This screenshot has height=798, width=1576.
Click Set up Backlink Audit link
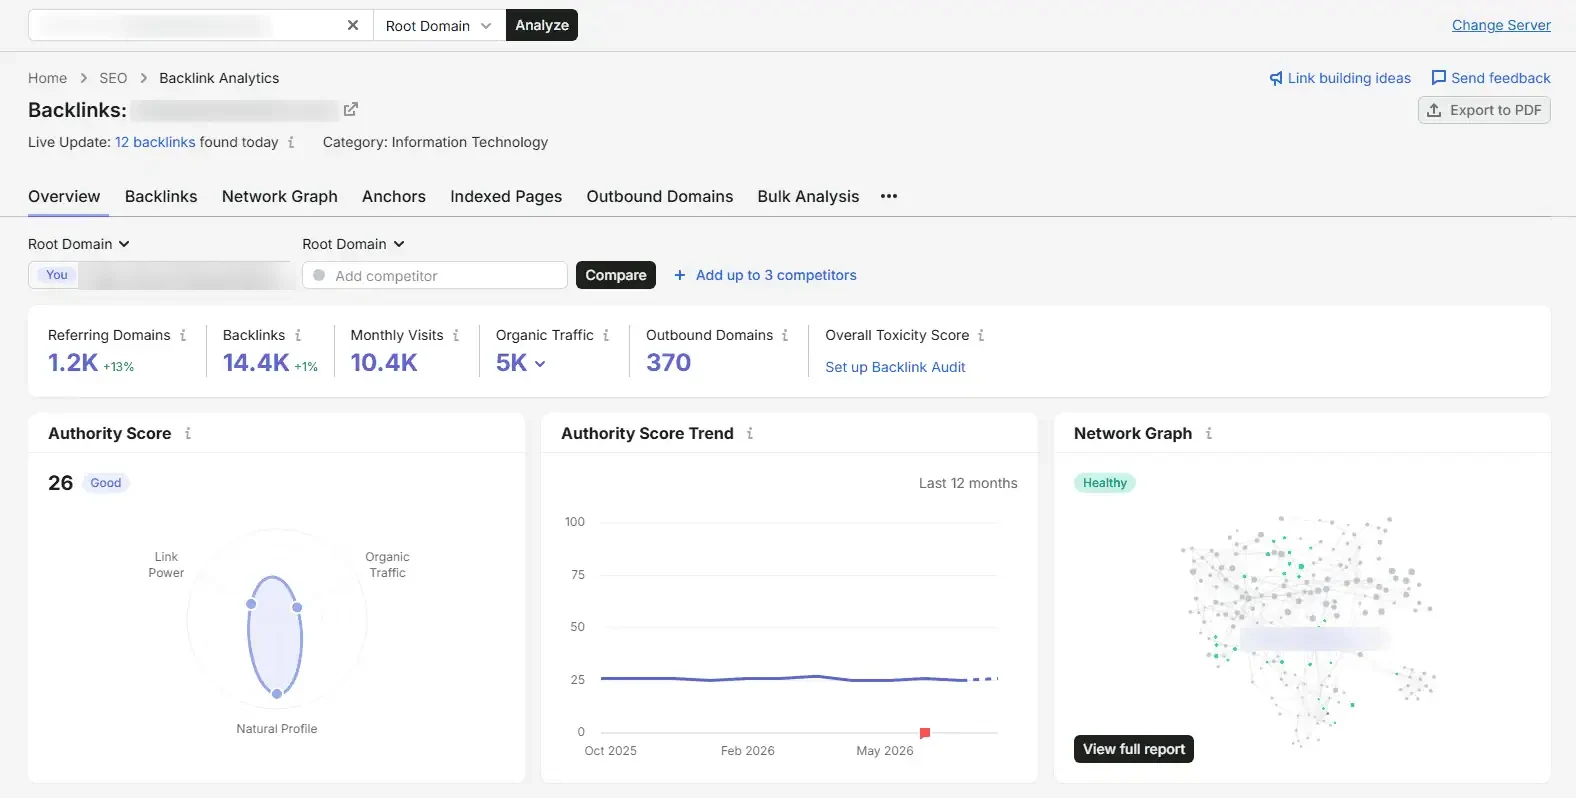[895, 367]
